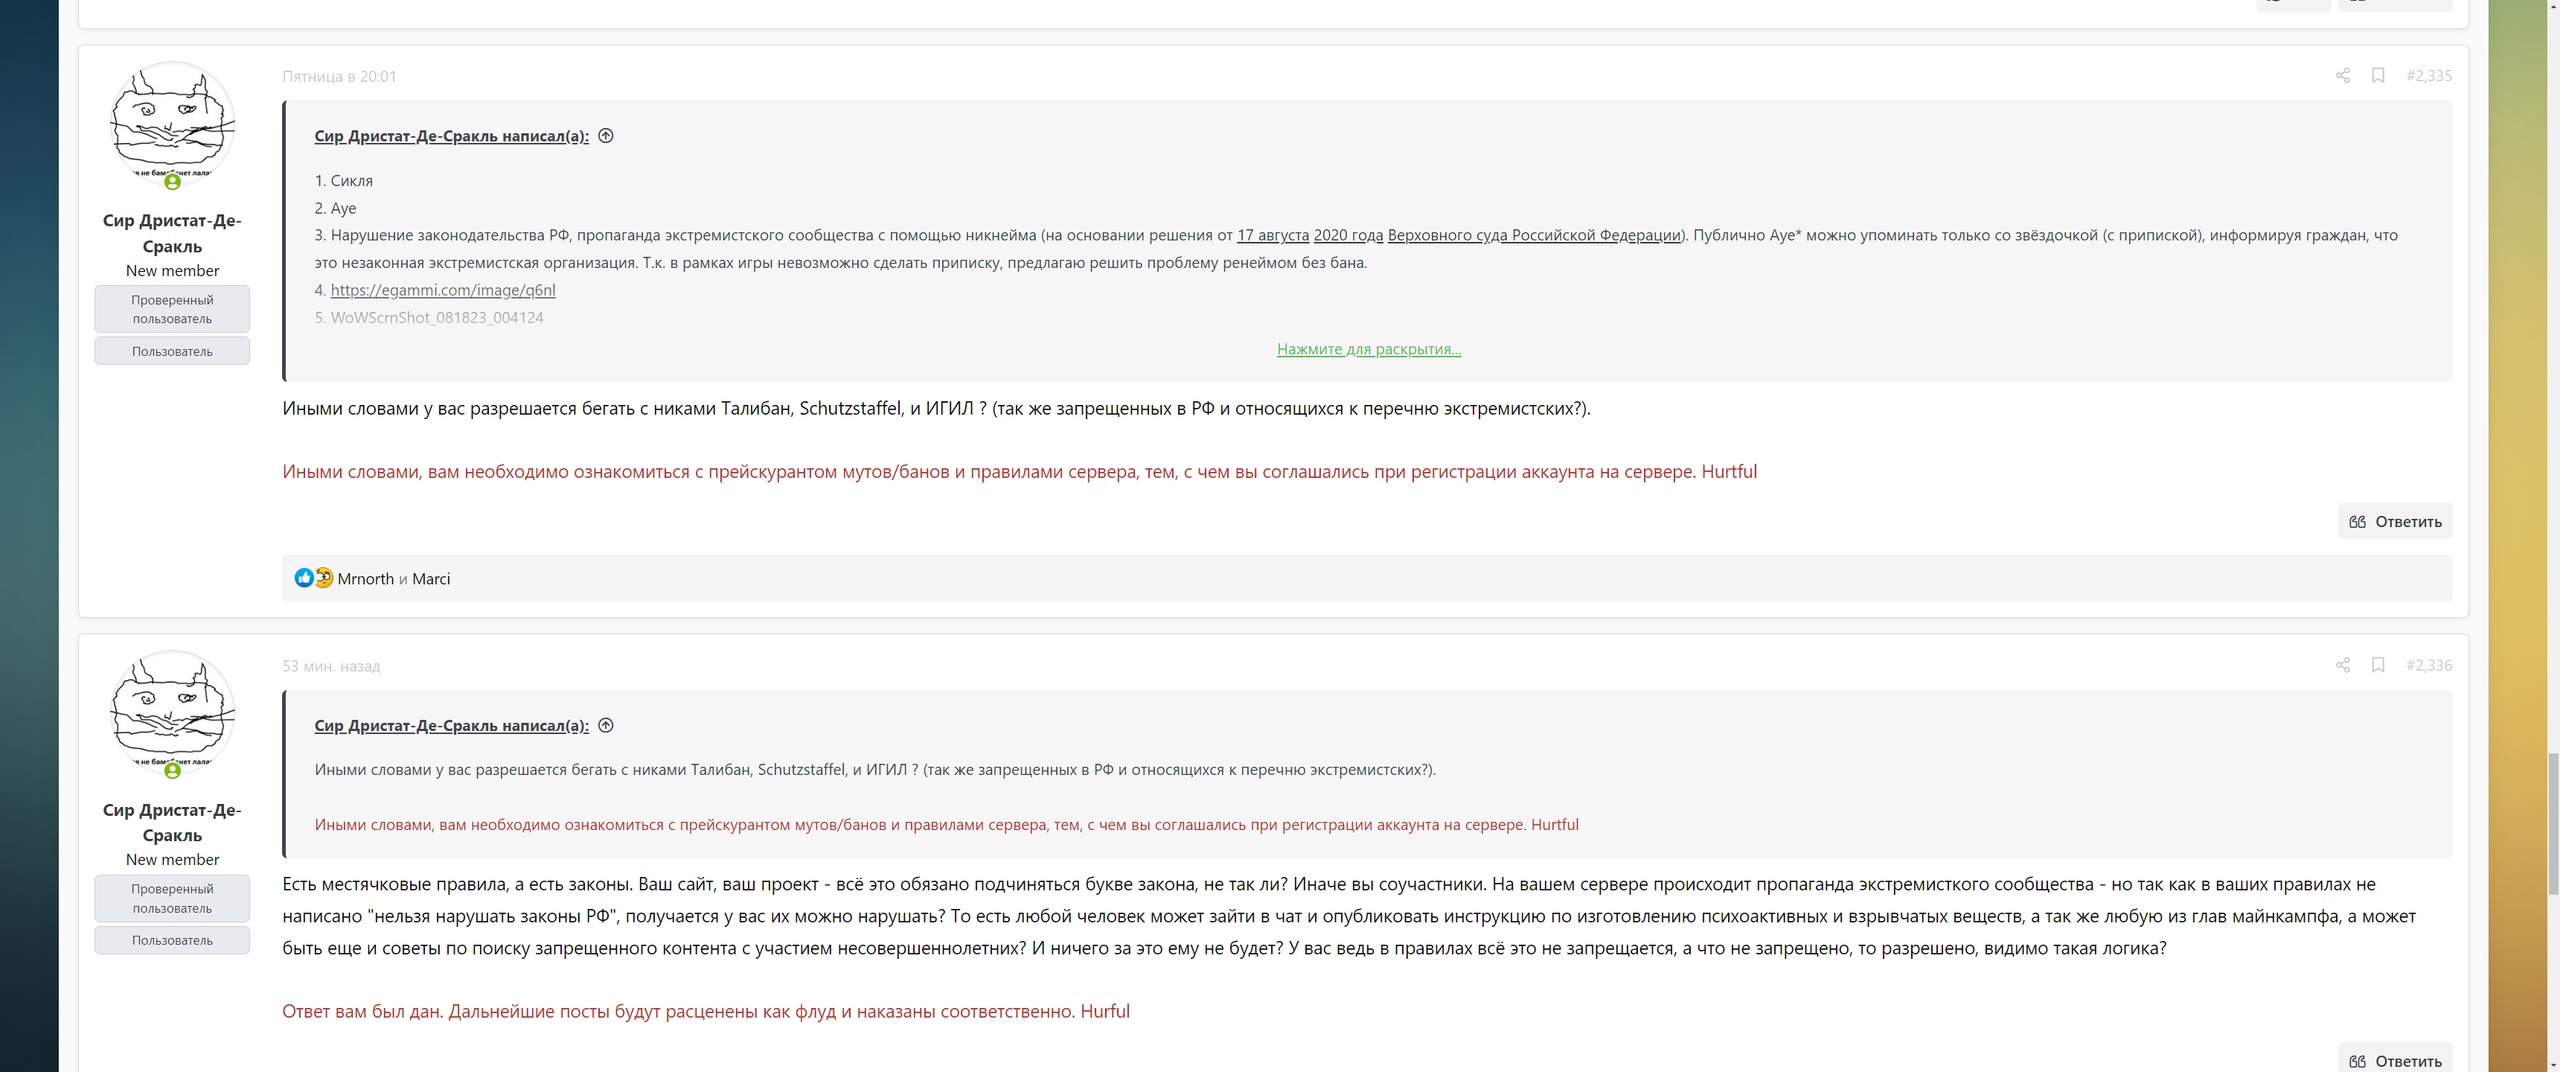Click share icon on post #2,335

click(2342, 76)
